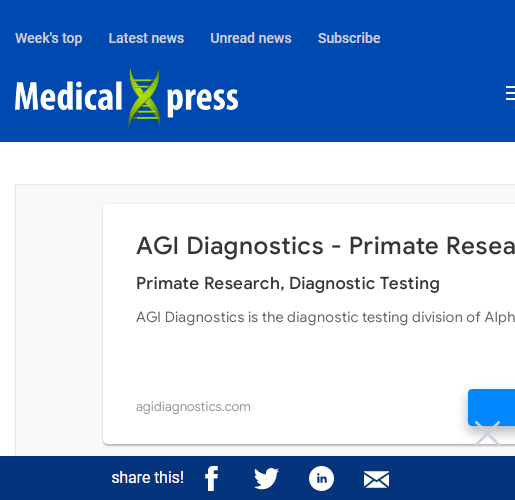Open the AGI Diagnostics ad headline

325,246
